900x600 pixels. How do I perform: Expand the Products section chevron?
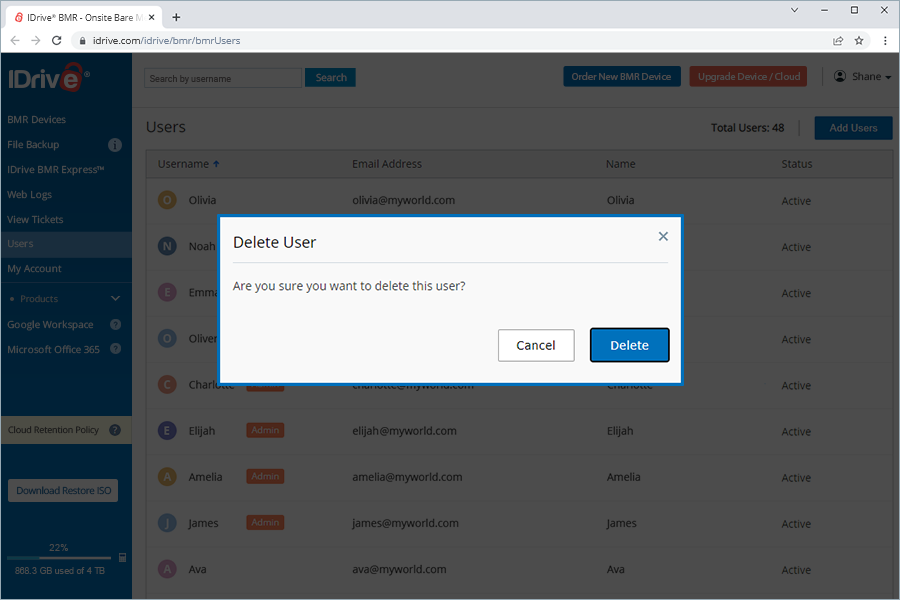(115, 299)
